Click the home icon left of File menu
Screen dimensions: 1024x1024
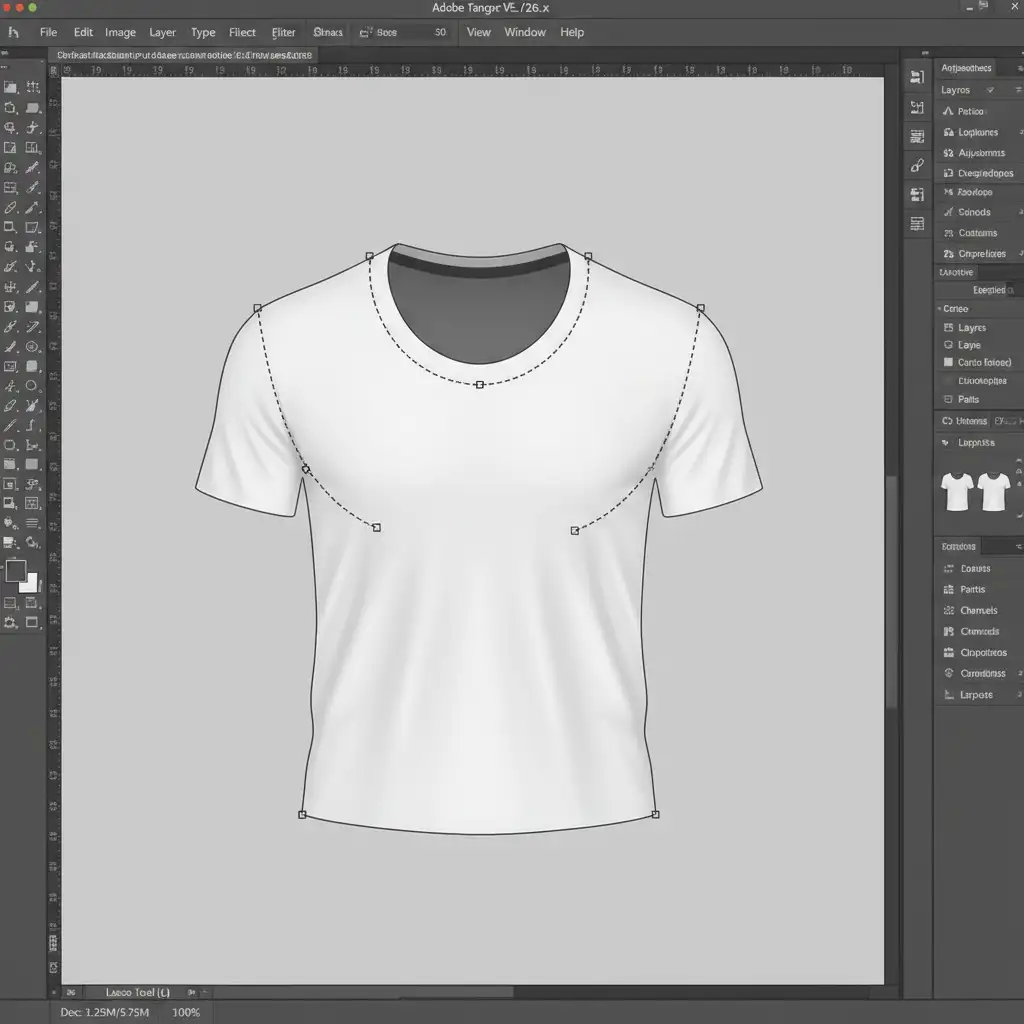click(x=14, y=32)
